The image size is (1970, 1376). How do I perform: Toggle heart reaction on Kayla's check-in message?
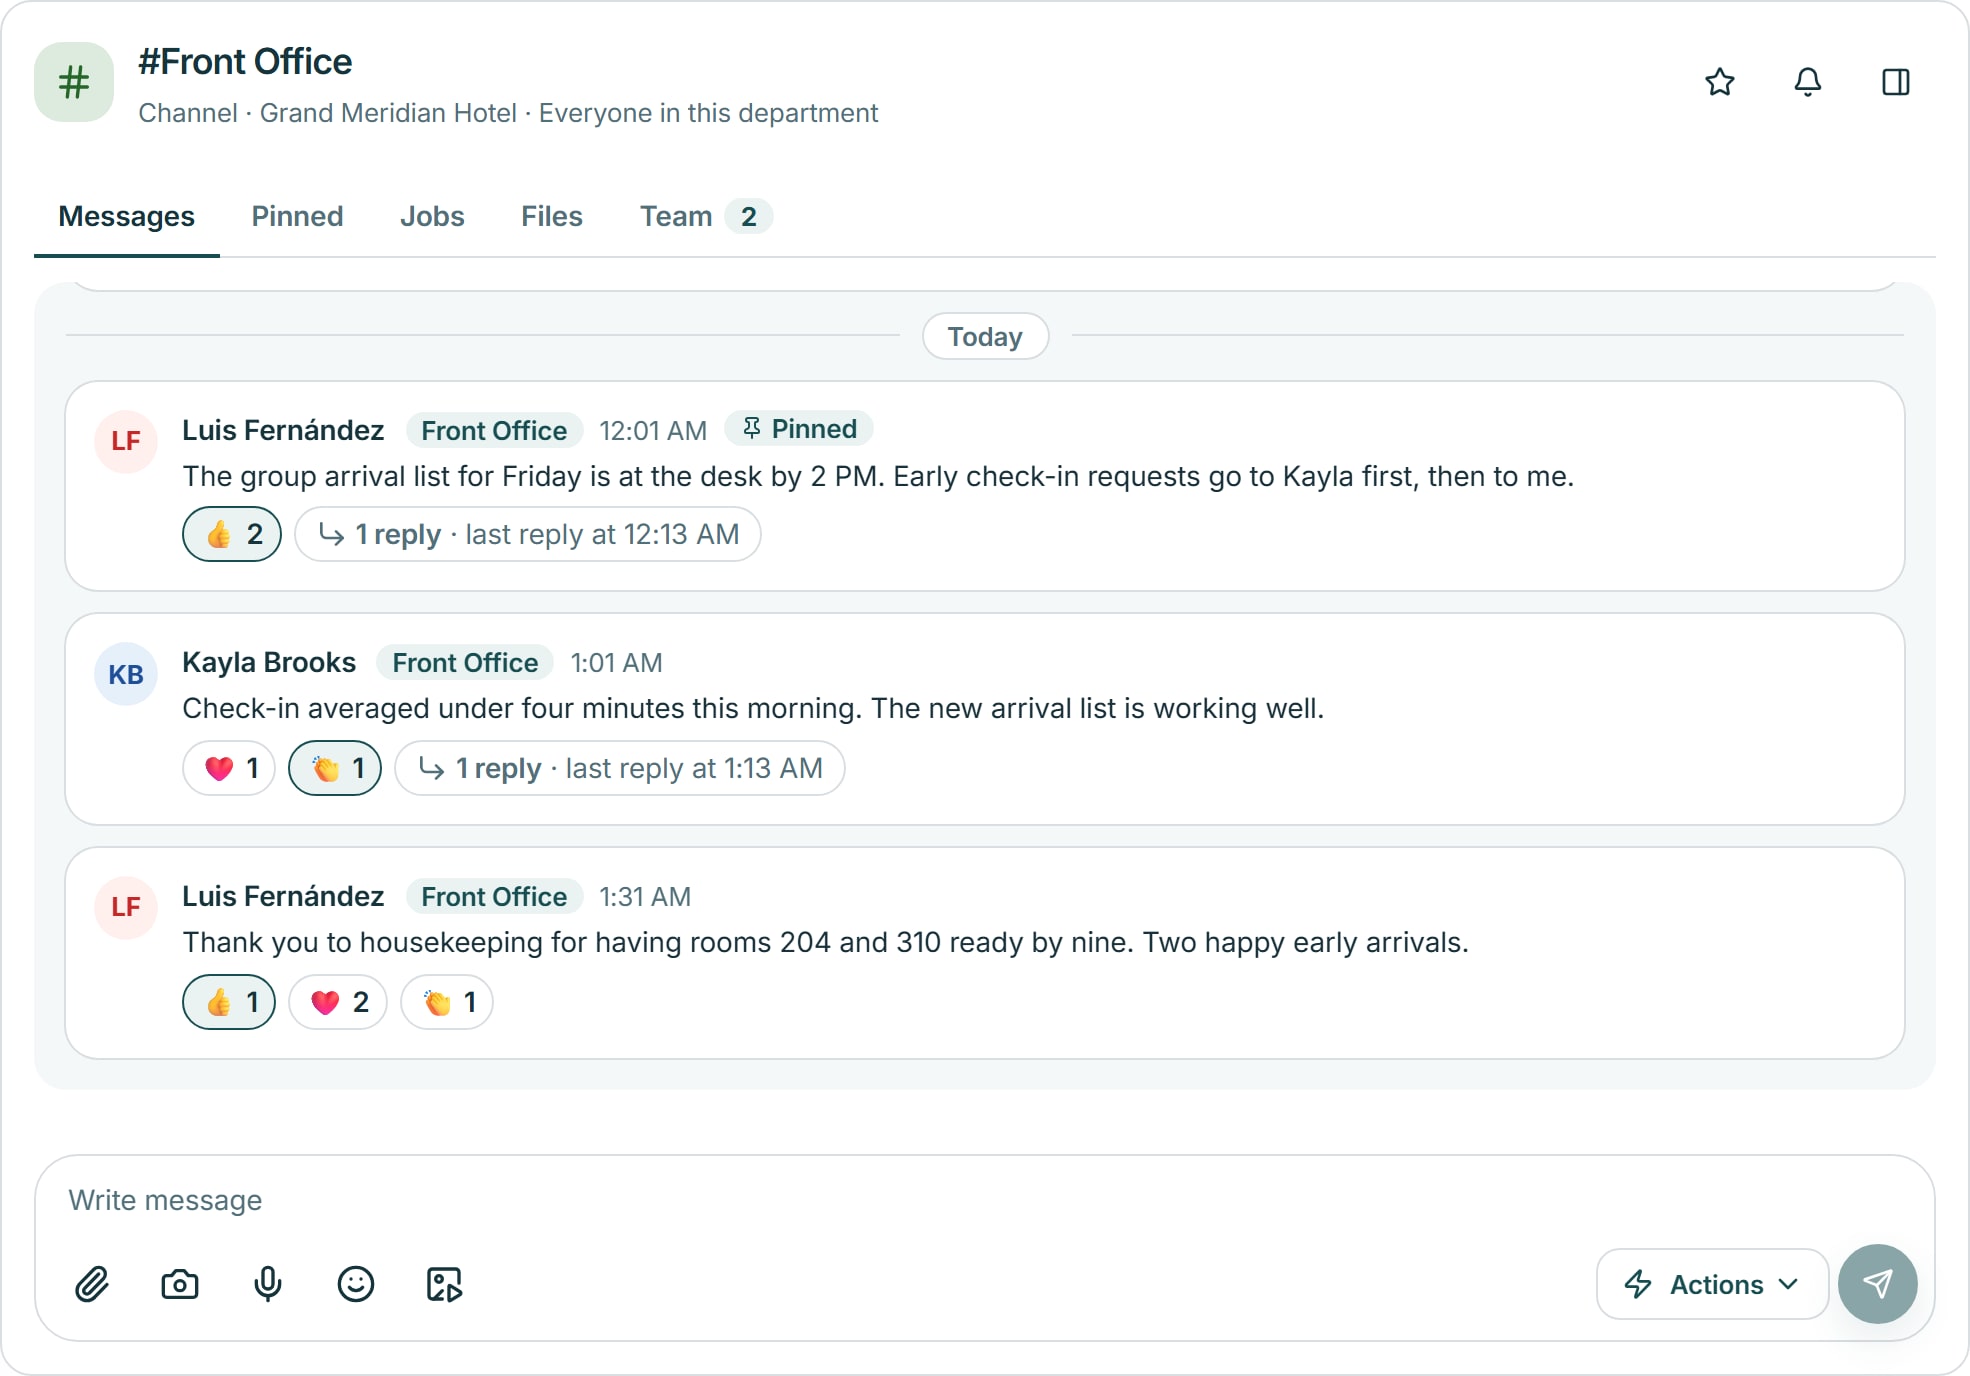pos(229,768)
